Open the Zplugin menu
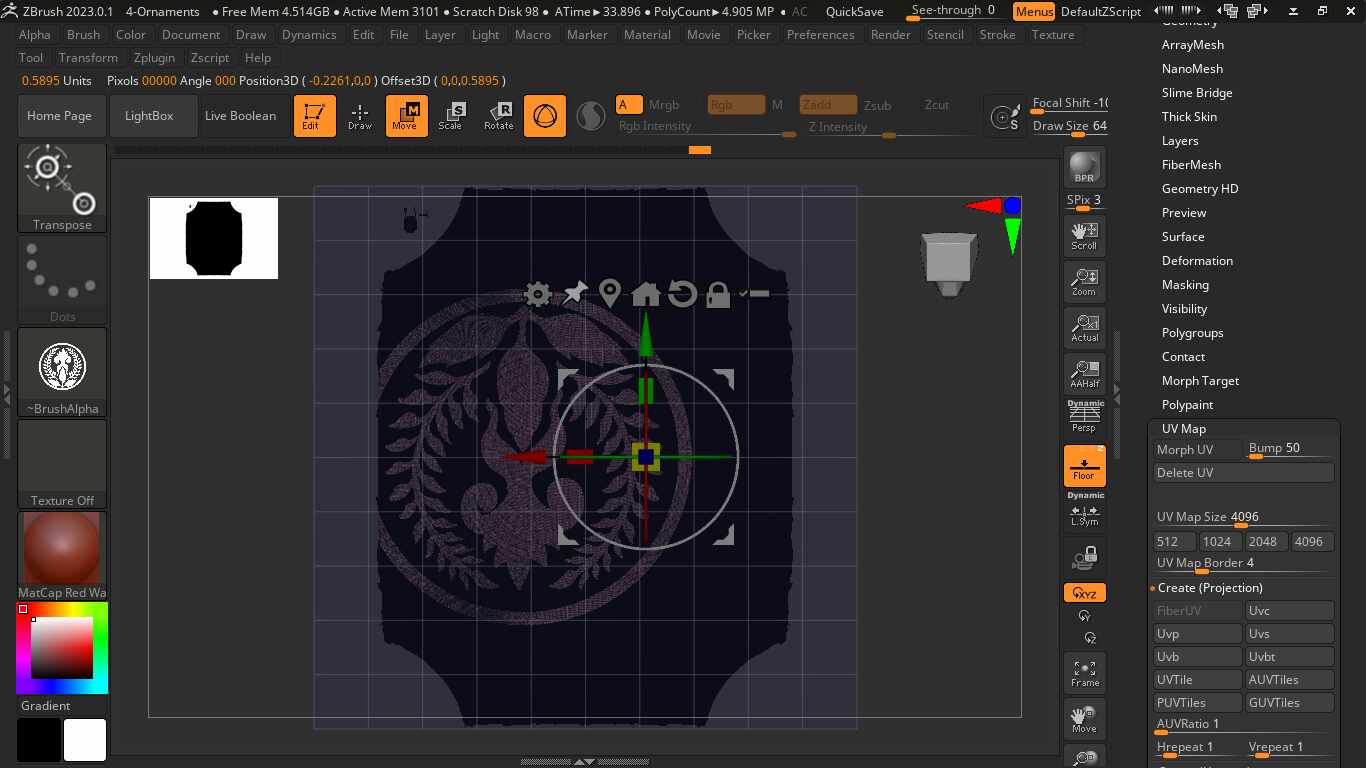 pyautogui.click(x=154, y=58)
